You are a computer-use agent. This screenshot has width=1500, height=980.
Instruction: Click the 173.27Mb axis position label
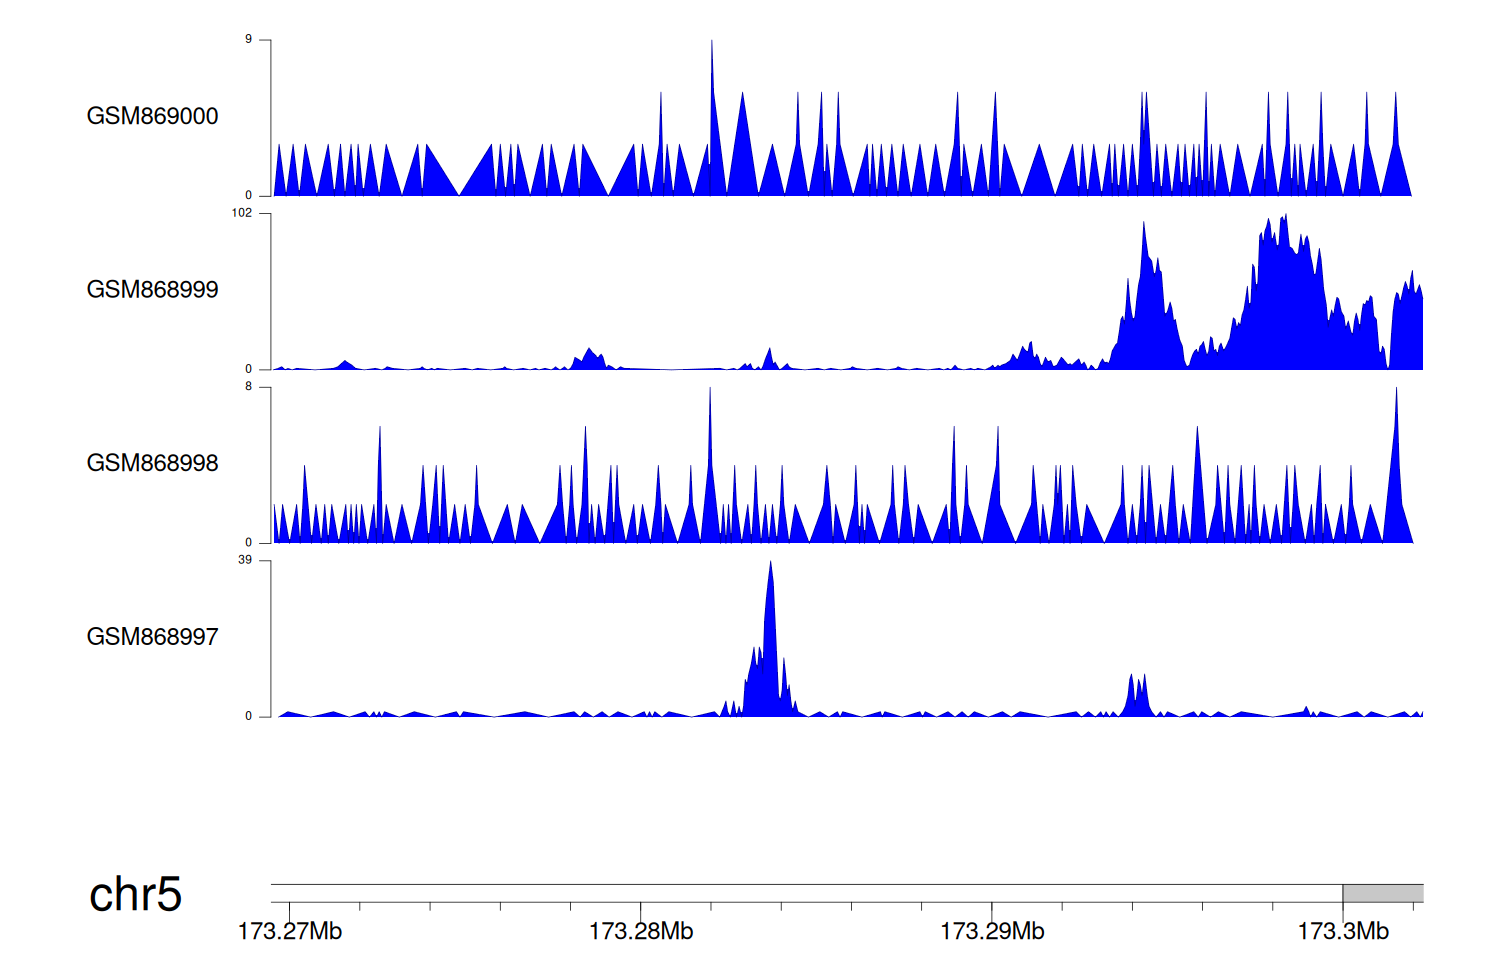[290, 932]
